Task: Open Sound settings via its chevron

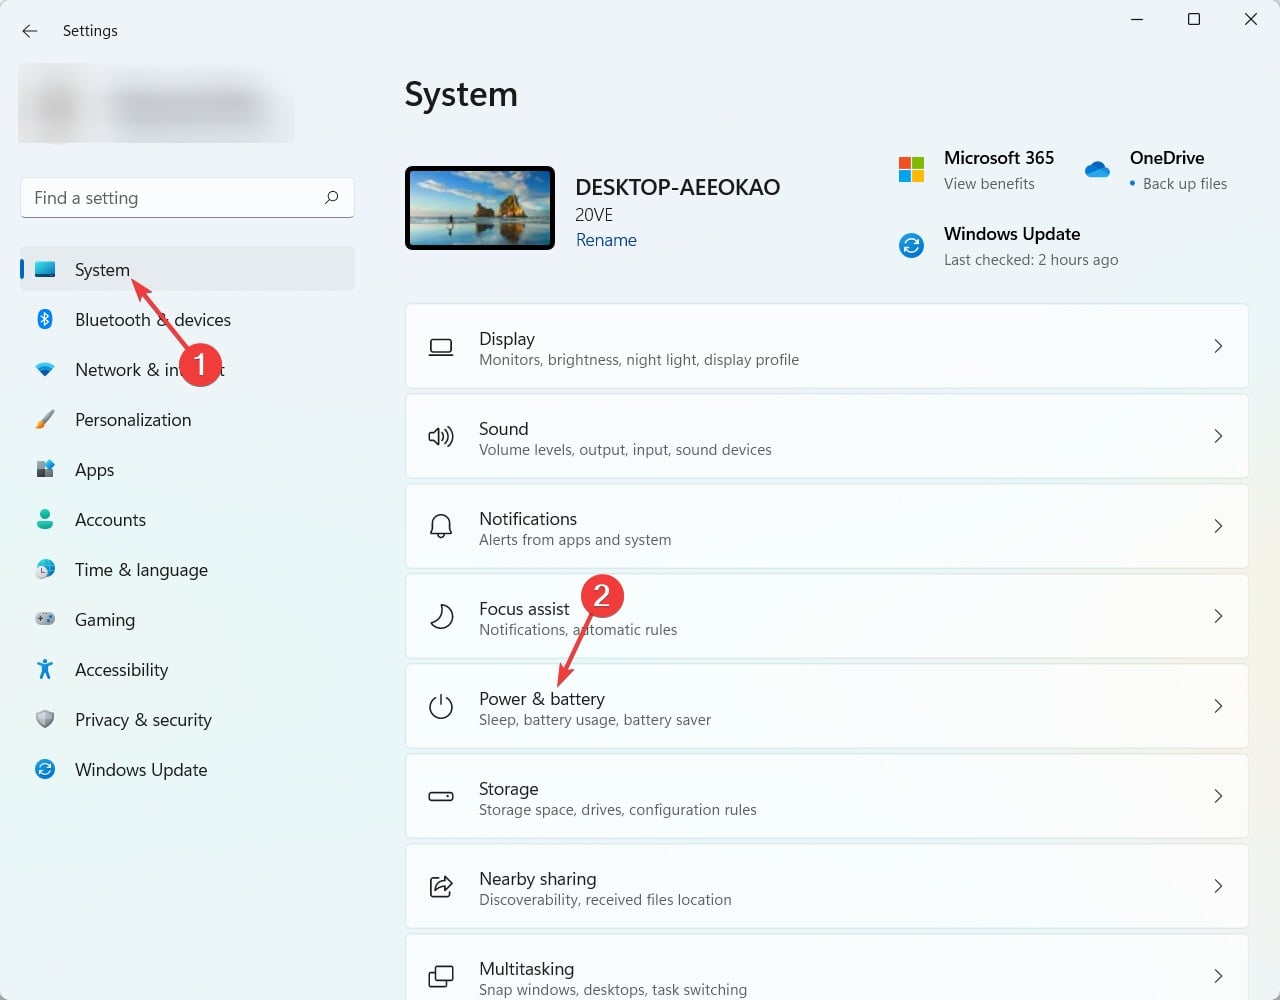Action: [x=1217, y=436]
